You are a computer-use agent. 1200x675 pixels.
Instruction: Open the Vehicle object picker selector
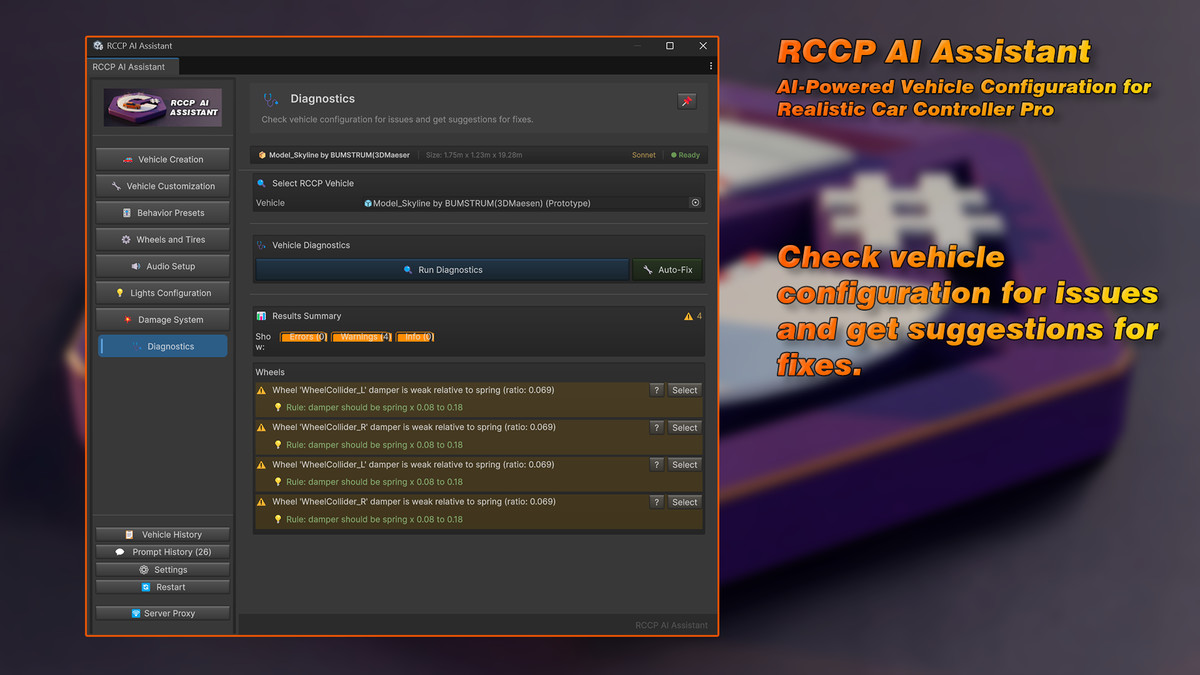pyautogui.click(x=696, y=202)
